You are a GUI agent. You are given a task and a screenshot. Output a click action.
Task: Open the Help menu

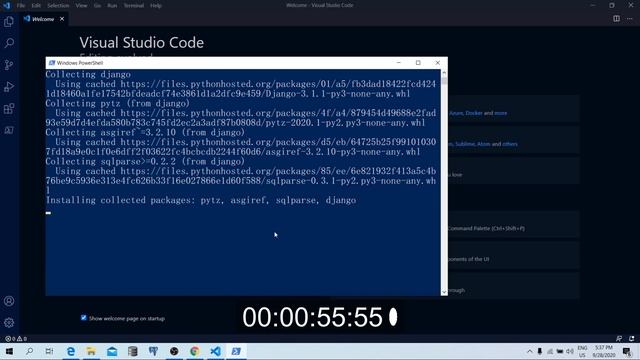pos(156,5)
